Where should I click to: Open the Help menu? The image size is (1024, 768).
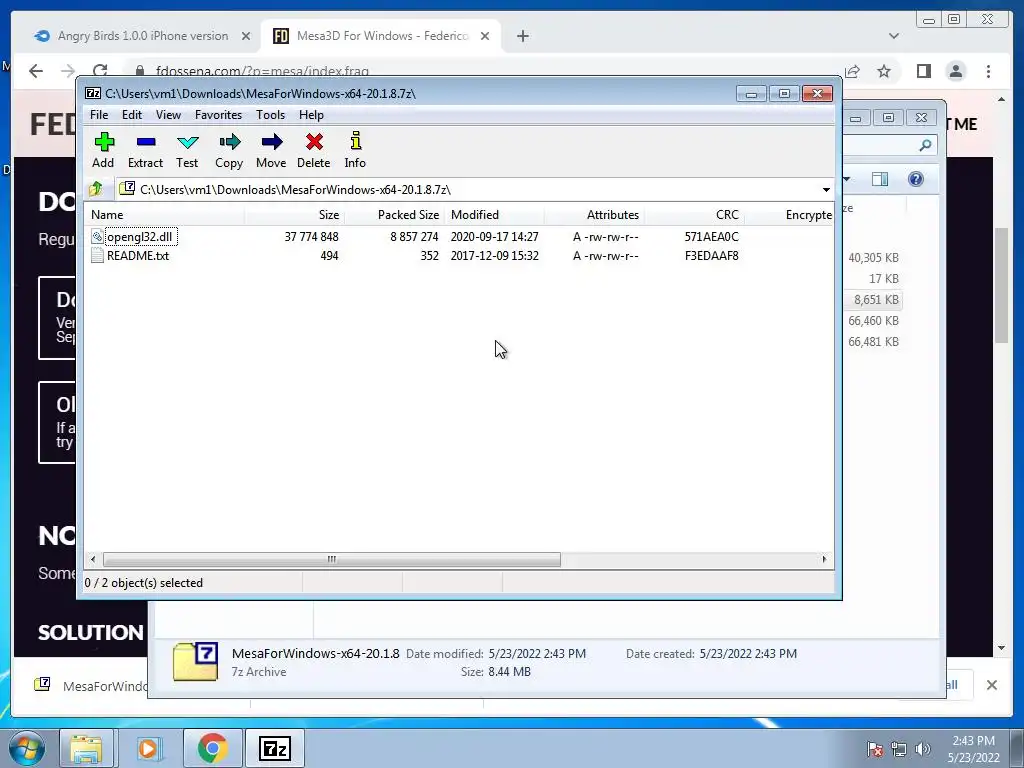(311, 115)
